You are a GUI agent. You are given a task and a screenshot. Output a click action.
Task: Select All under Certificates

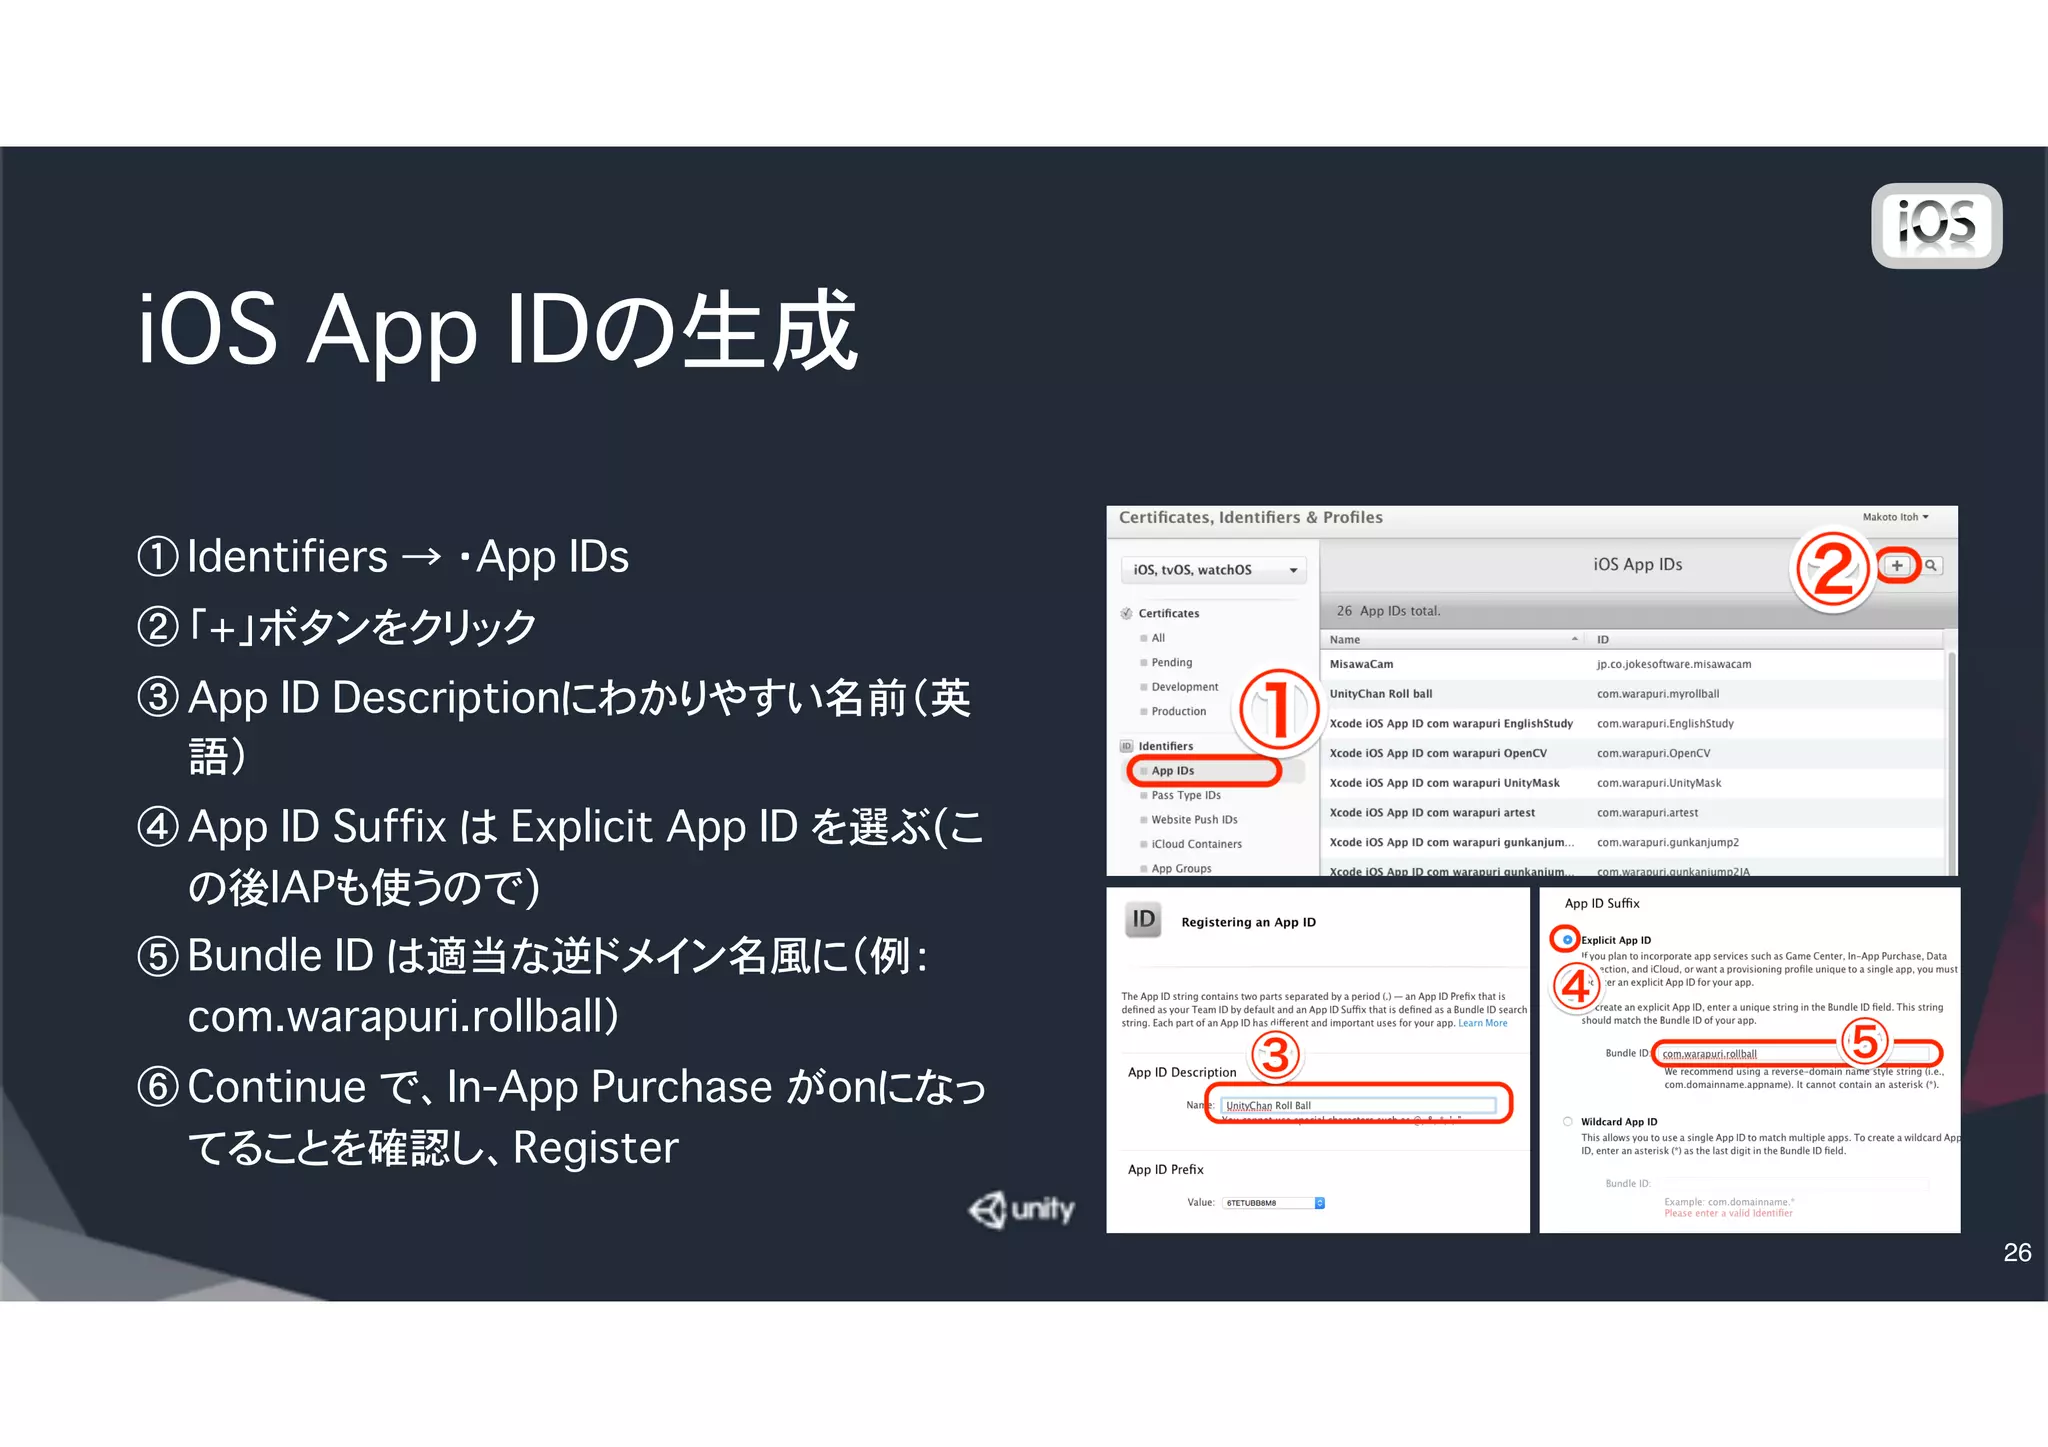point(1158,638)
